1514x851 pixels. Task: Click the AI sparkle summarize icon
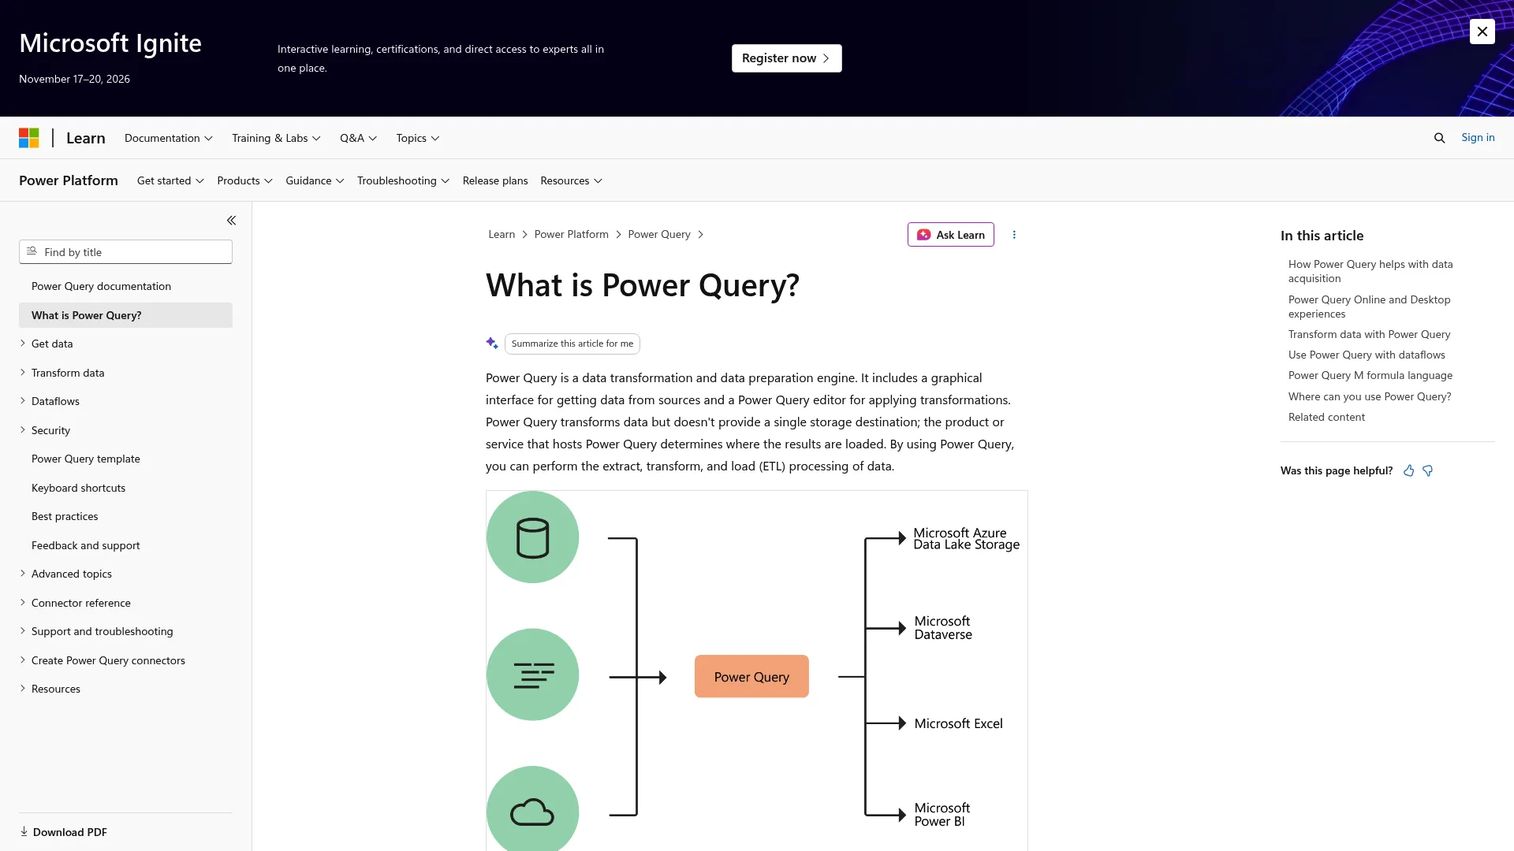click(492, 343)
